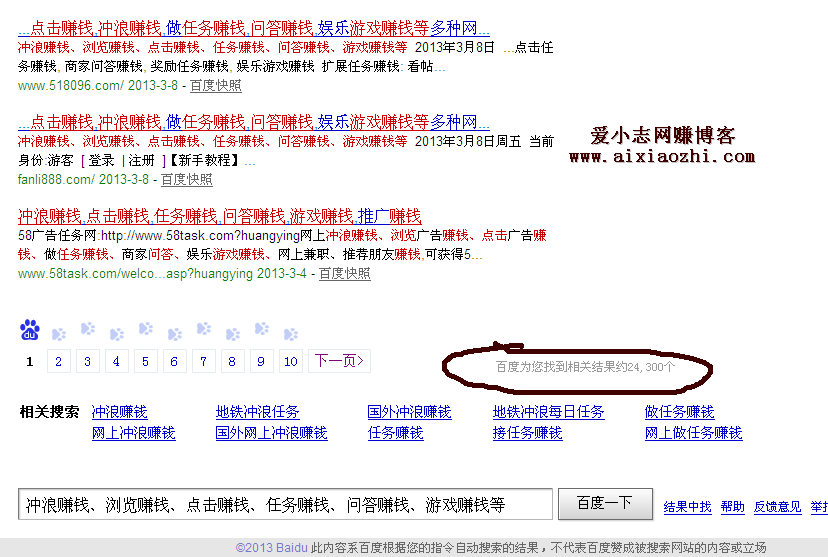
Task: Click the faded paw icon above page 2
Action: (x=59, y=334)
